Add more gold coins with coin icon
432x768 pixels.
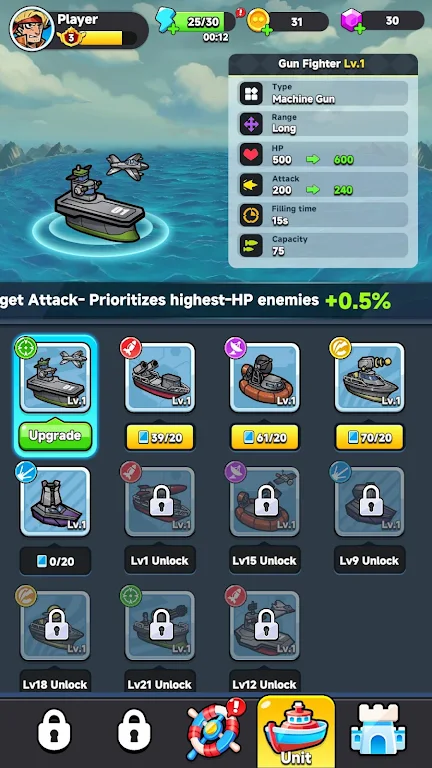click(259, 23)
